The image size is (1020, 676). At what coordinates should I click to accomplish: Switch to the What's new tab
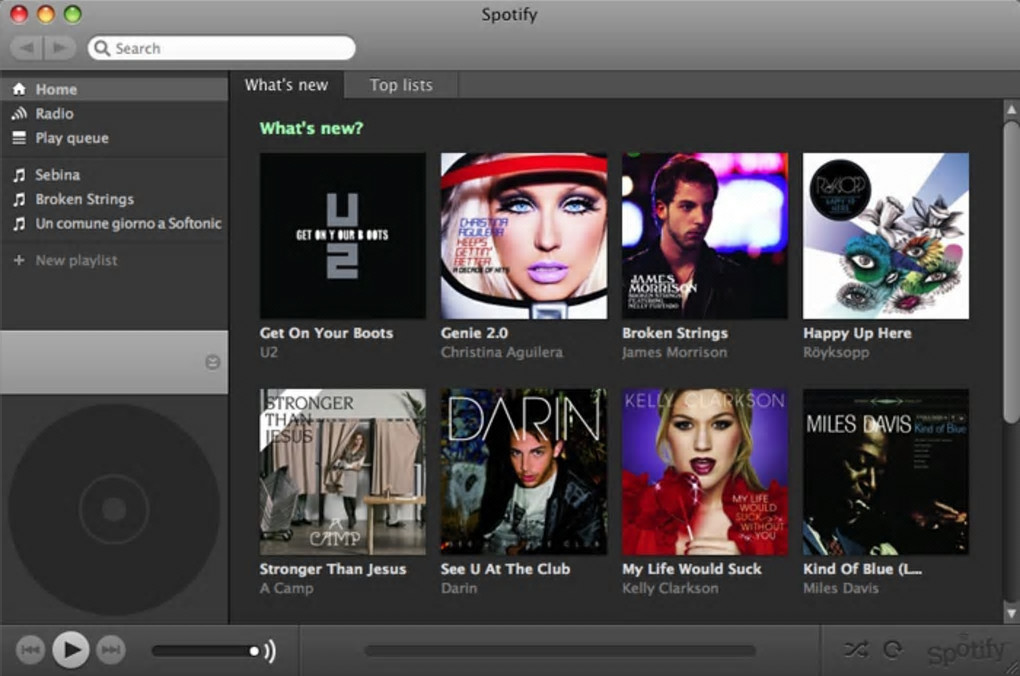click(286, 85)
